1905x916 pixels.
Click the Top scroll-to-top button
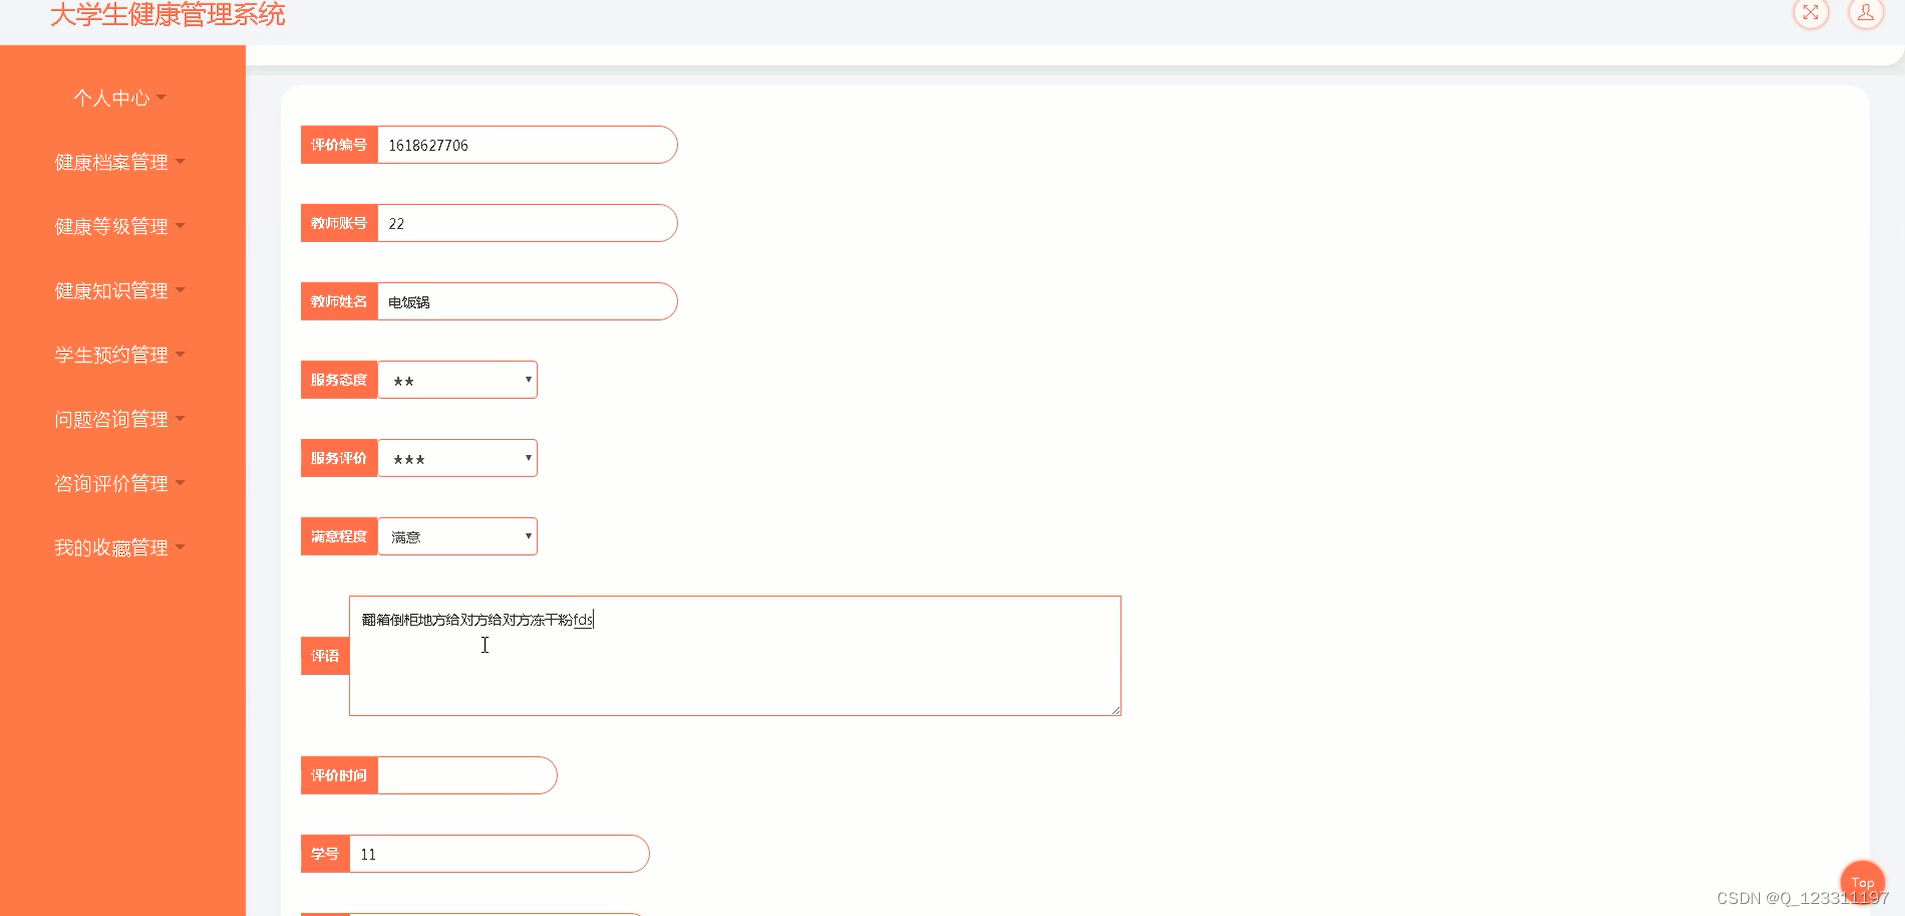click(1862, 882)
